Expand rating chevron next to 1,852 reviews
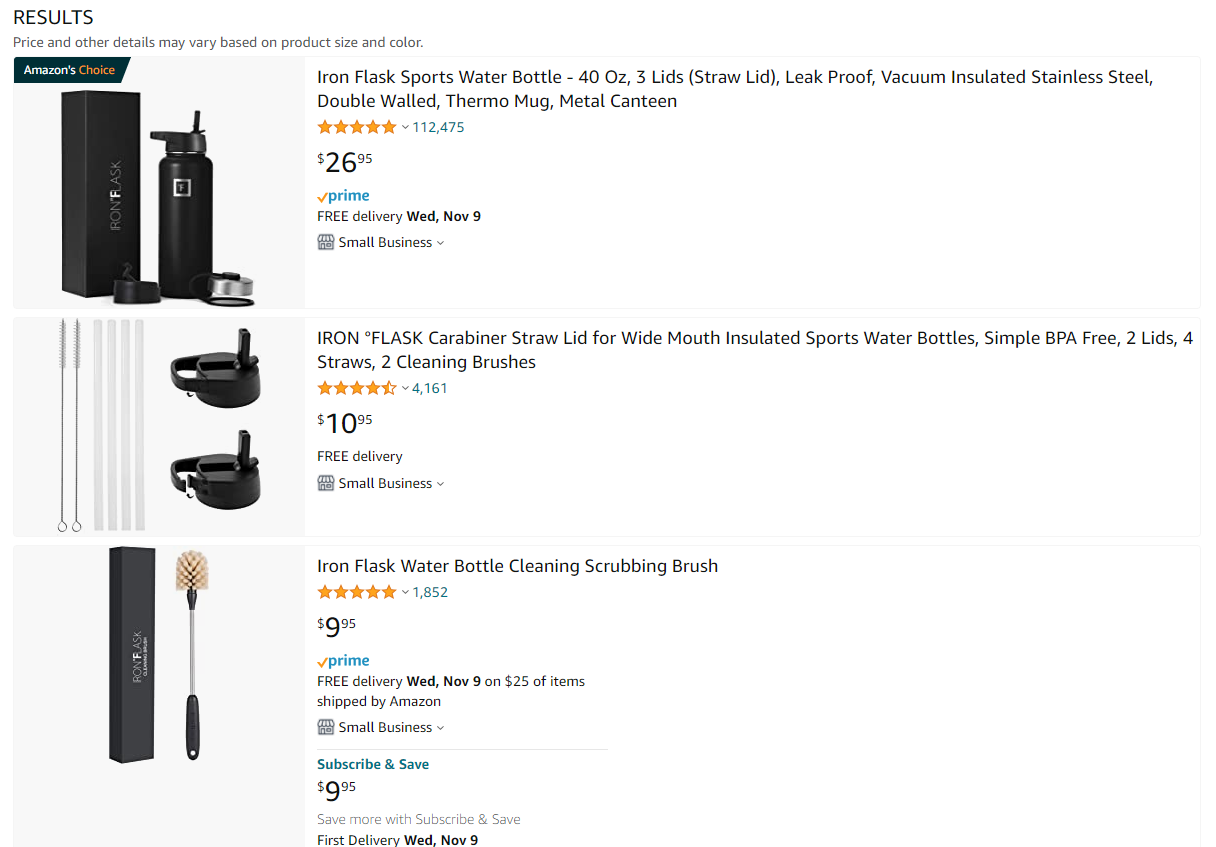The width and height of the screenshot is (1216, 847). pos(405,592)
